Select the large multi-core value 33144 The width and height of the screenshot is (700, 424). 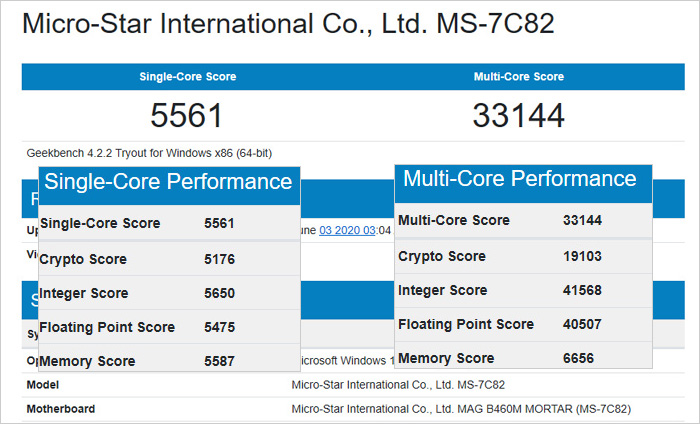[x=519, y=115]
